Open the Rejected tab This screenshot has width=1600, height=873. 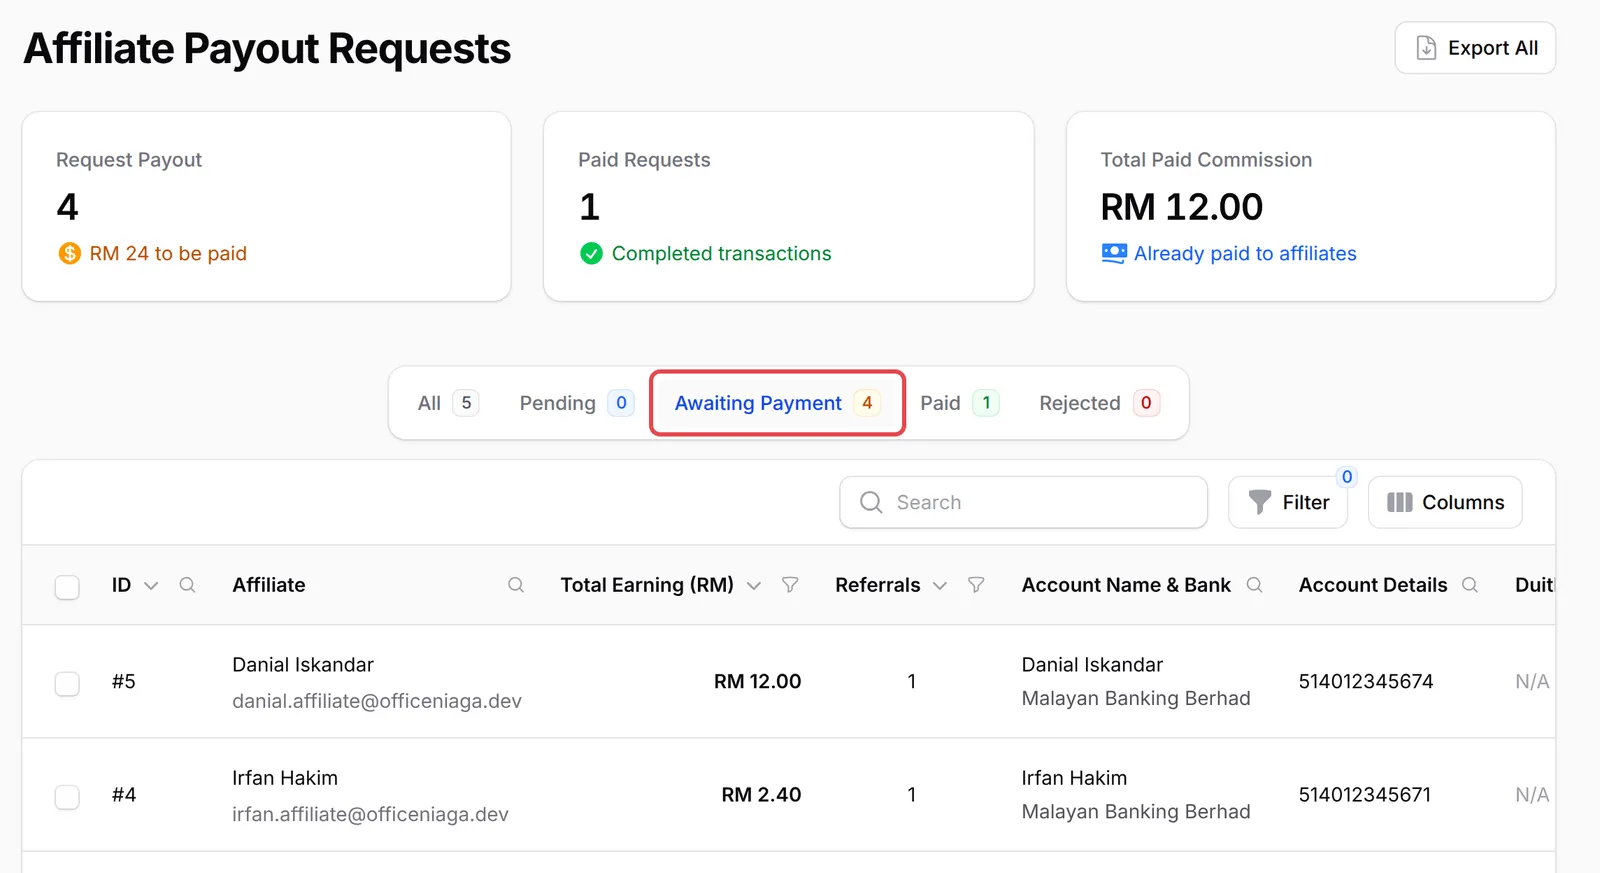pyautogui.click(x=1099, y=403)
